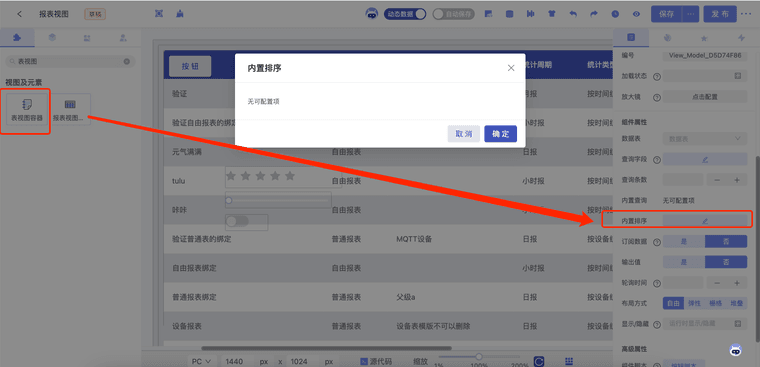Screen dimensions: 760x367
Task: Click the fit-to-screen icon in top toolbar
Action: click(158, 14)
